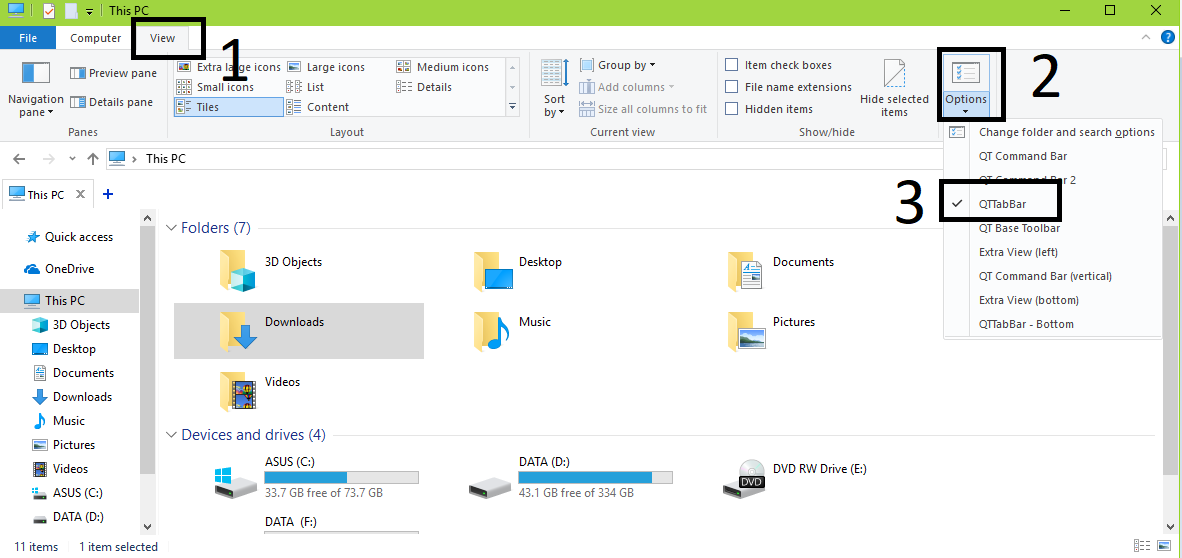Collapse the Folders (7) section
The image size is (1182, 558).
171,228
